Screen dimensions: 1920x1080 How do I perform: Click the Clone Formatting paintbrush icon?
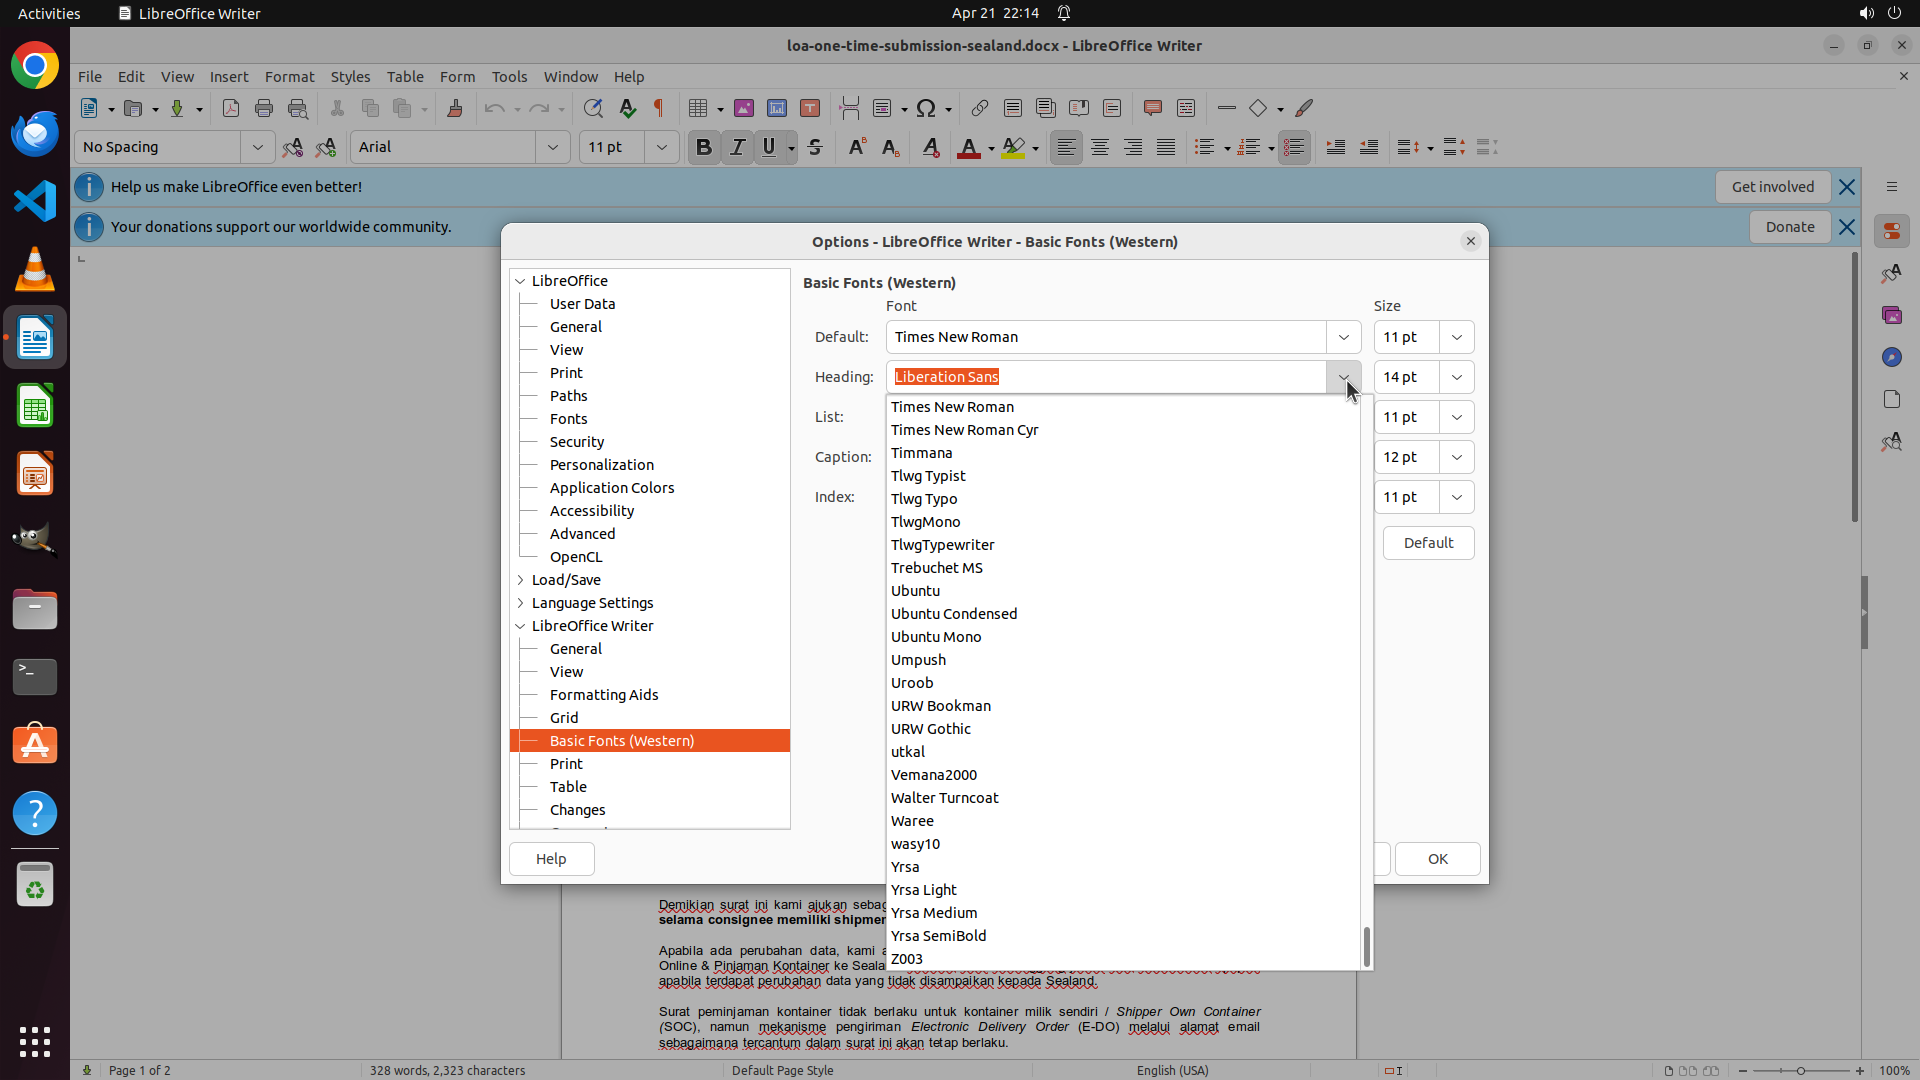tap(455, 108)
